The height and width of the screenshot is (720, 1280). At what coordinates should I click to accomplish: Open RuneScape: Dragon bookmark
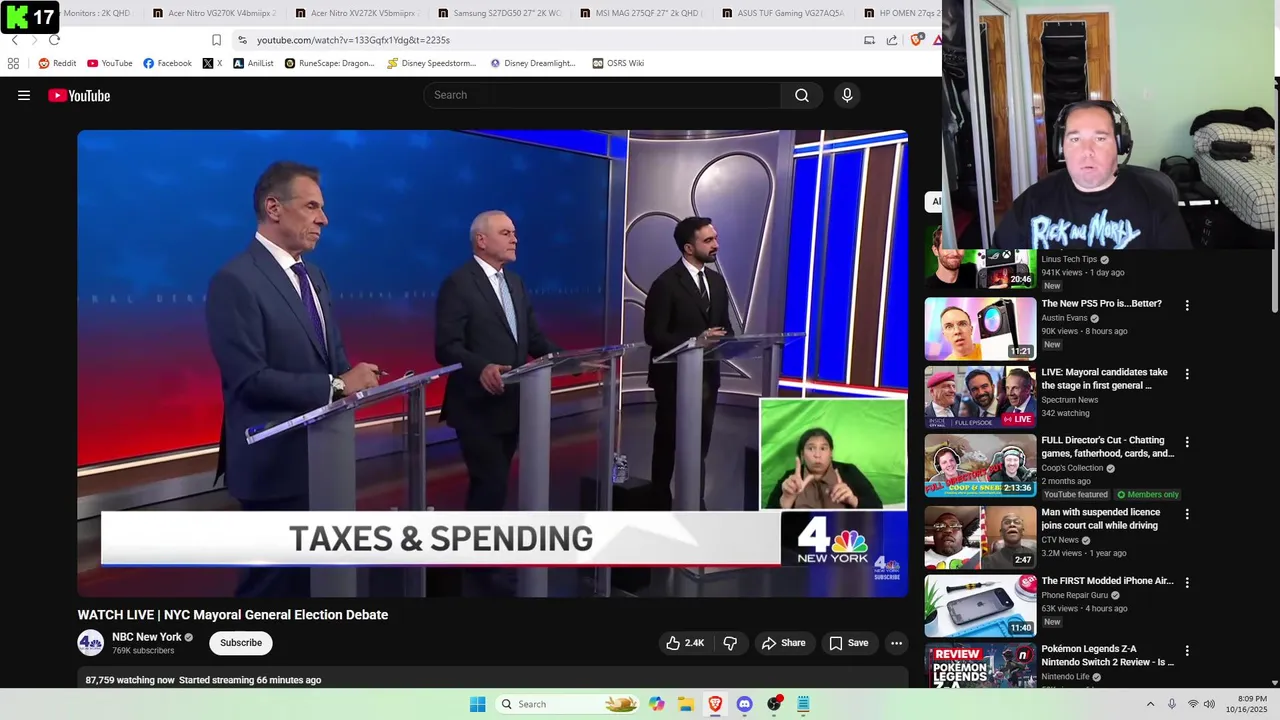pyautogui.click(x=329, y=63)
